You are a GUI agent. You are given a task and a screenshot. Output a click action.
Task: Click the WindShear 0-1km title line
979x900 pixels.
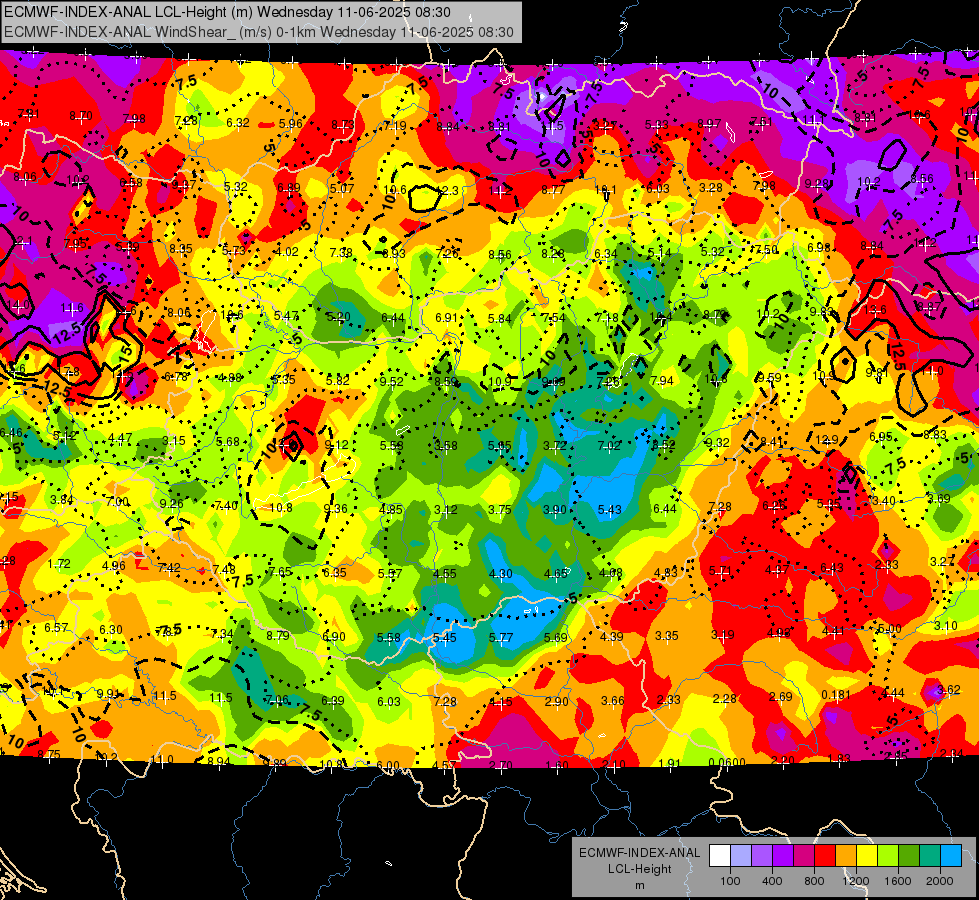[x=258, y=32]
